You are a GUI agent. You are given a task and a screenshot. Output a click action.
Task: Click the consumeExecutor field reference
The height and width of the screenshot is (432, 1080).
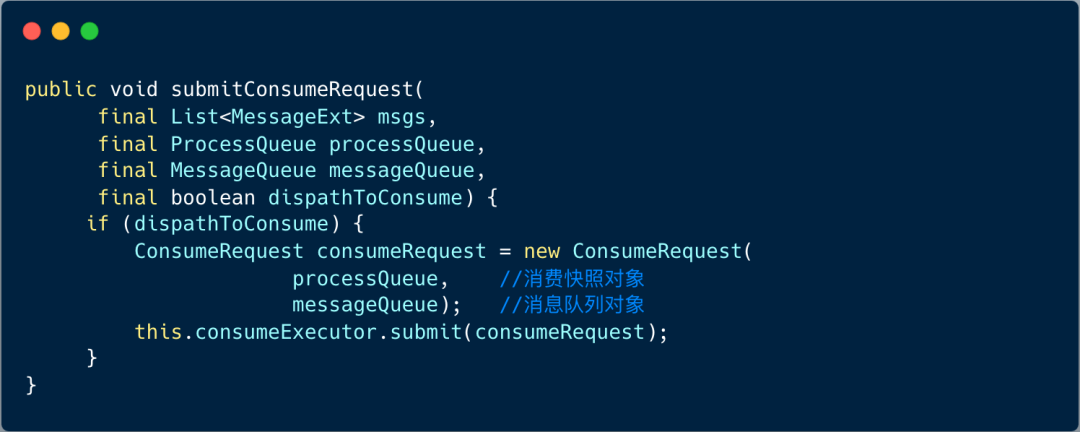tap(280, 332)
